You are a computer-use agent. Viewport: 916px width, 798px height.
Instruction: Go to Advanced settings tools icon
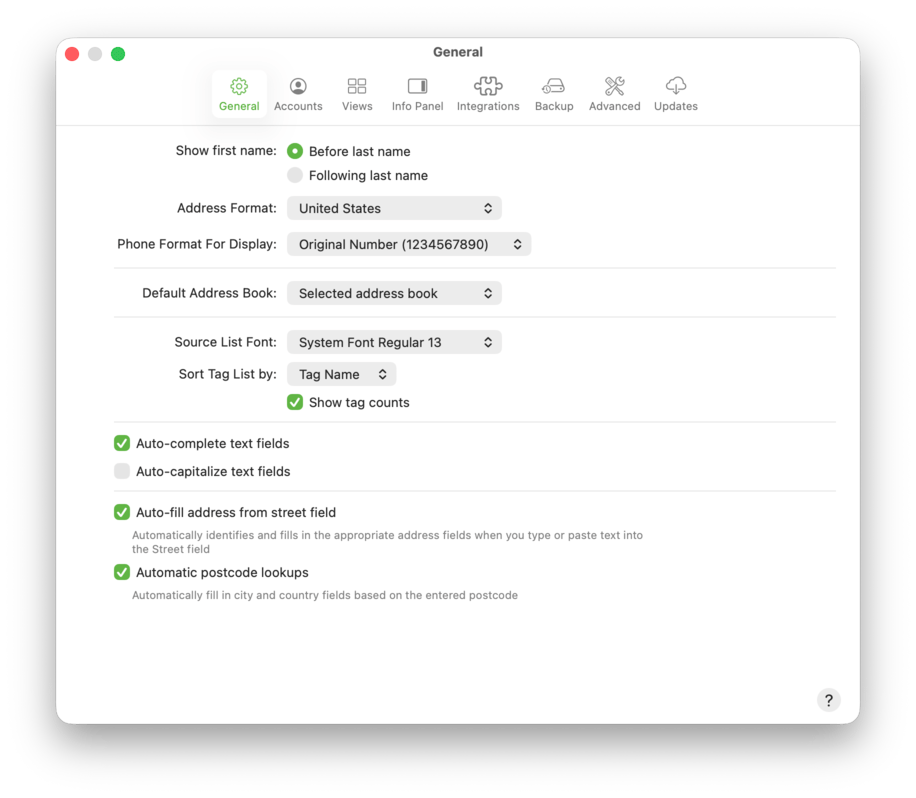pos(614,87)
